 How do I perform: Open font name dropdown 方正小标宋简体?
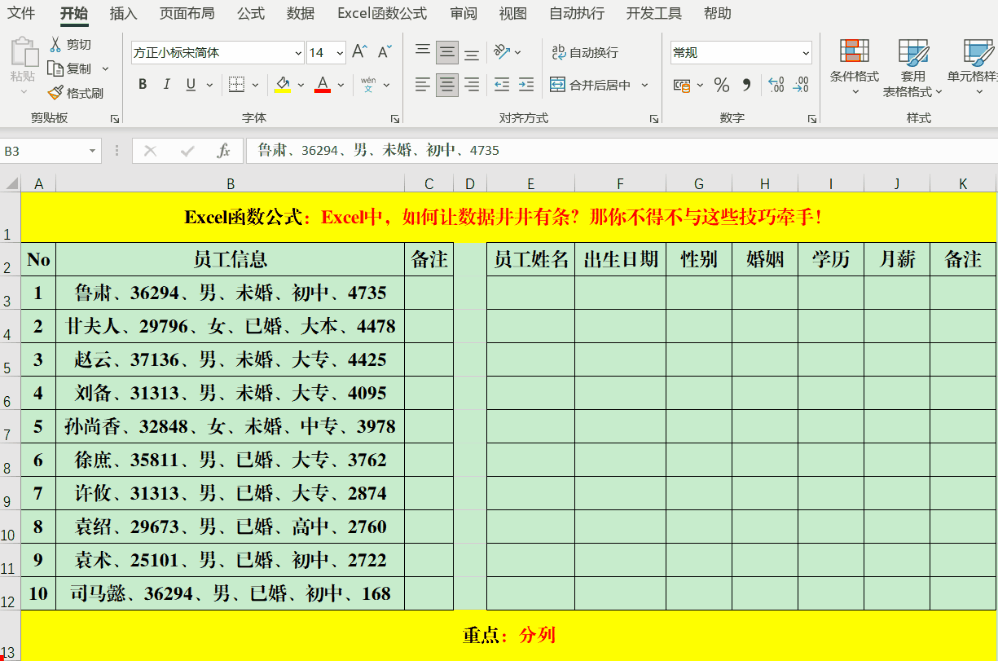point(298,53)
